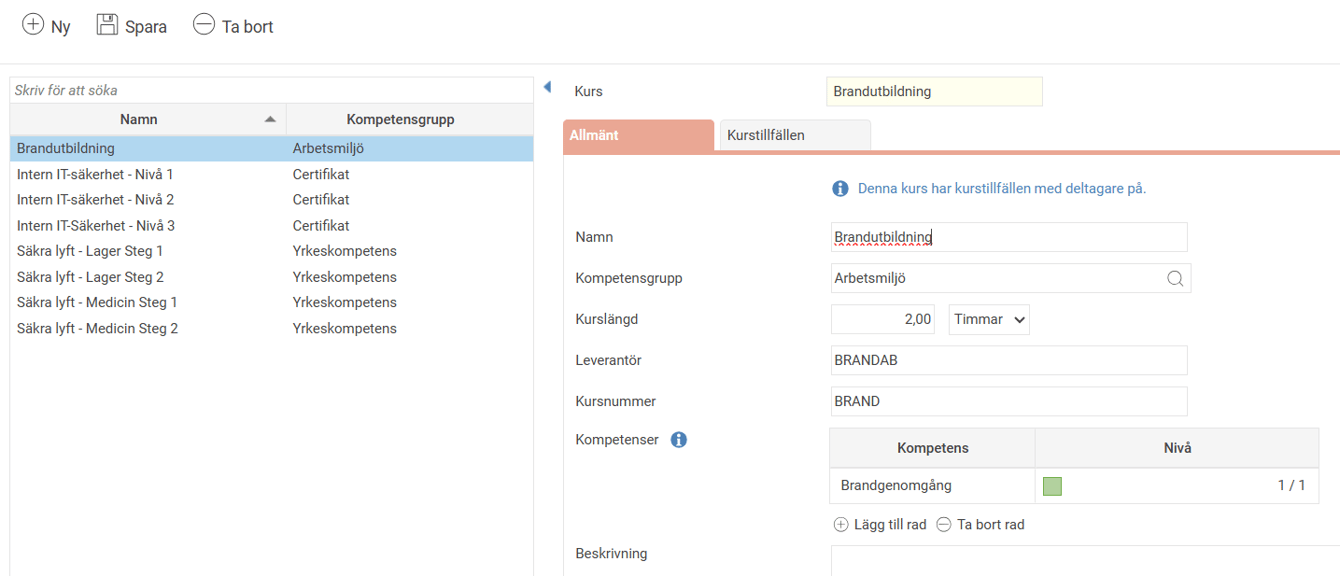Open Kompetensgrupp search magnifier
1340x576 pixels.
tap(1175, 279)
